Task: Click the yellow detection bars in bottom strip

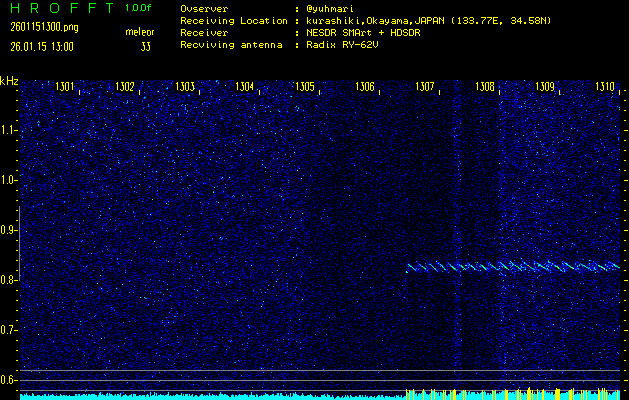Action: tap(513, 394)
